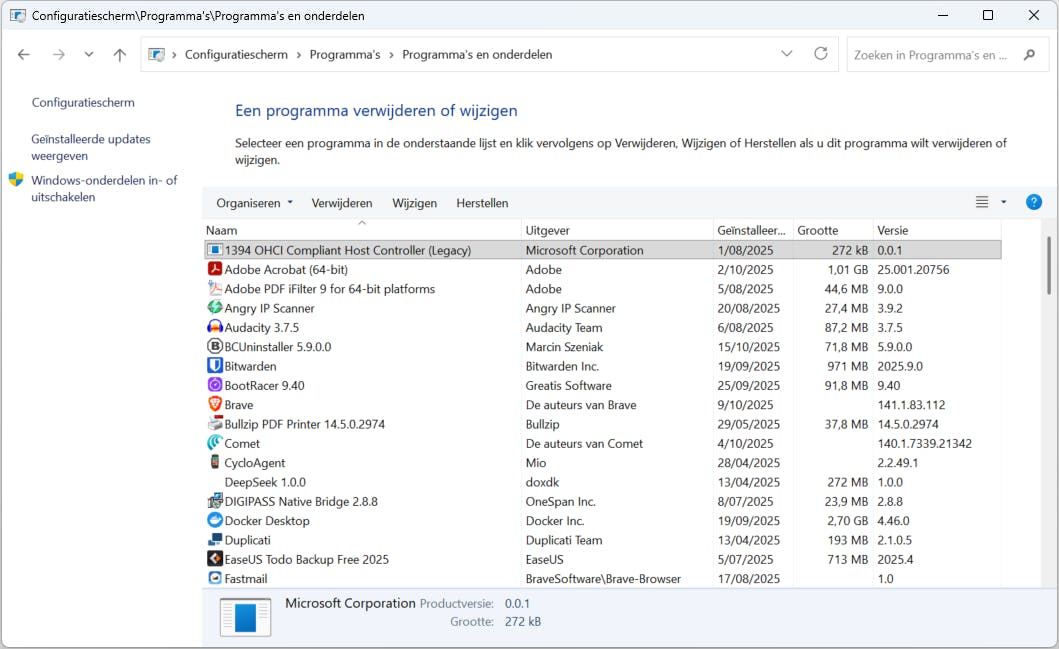Viewport: 1059px width, 649px height.
Task: Expand the address bar history dropdown
Action: [787, 54]
